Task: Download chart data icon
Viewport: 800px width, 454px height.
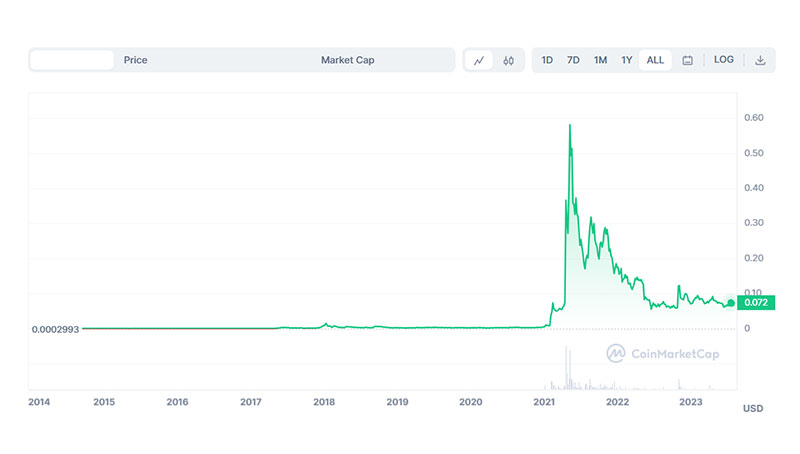Action: tap(760, 60)
